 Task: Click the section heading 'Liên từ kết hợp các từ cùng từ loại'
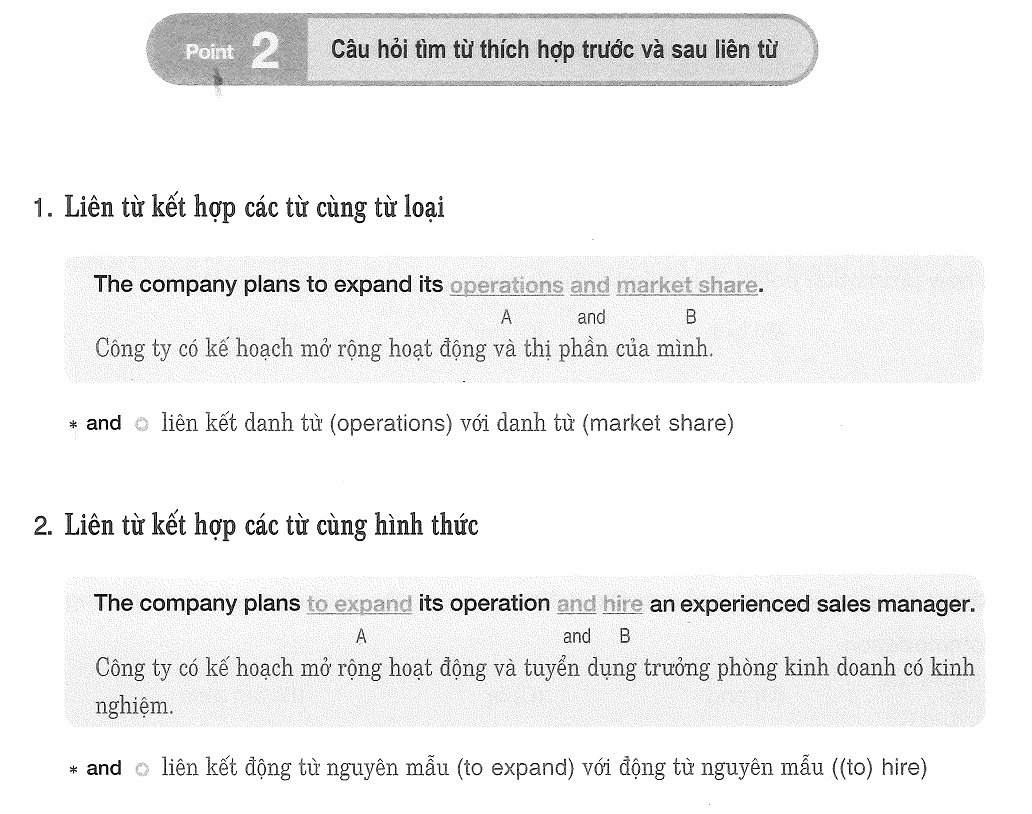(x=254, y=207)
